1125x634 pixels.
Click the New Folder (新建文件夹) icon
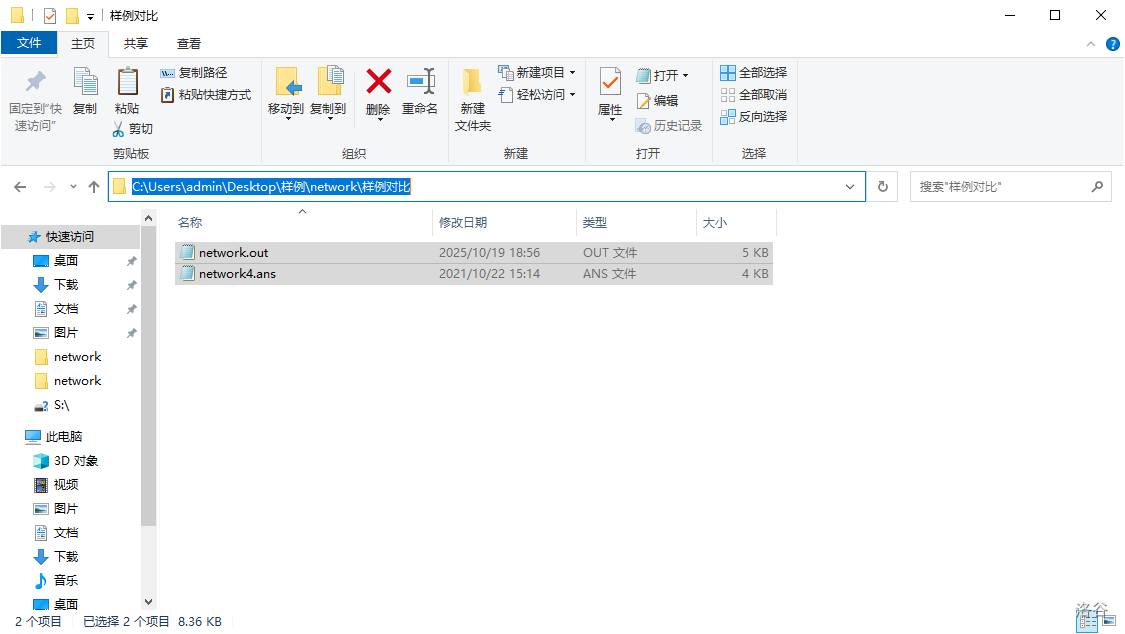[472, 82]
